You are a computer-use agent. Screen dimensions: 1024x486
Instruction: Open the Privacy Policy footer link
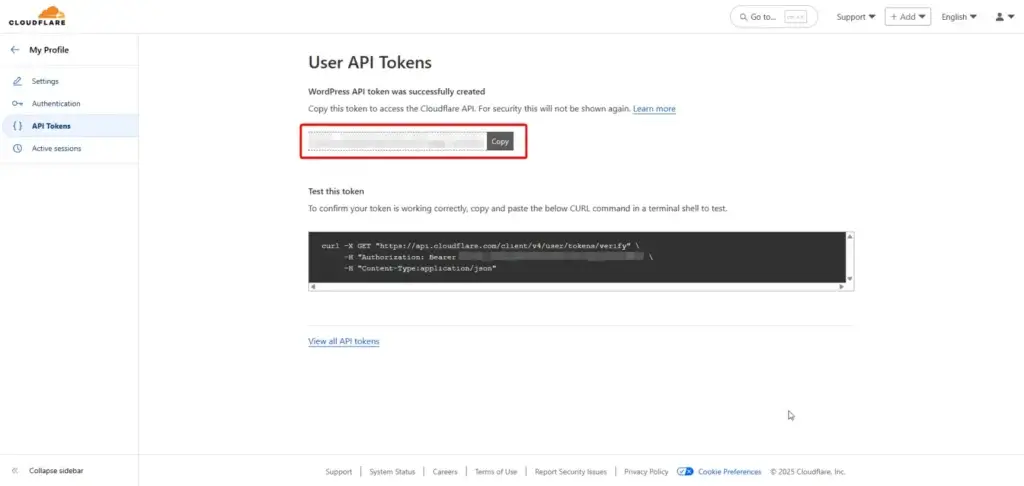pos(646,472)
